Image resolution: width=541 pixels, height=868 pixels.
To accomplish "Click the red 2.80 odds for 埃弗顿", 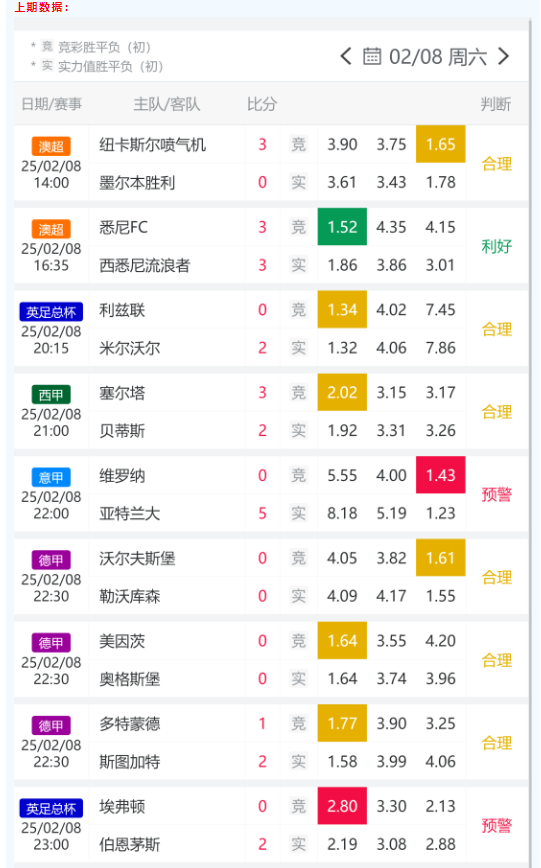I will (x=342, y=806).
